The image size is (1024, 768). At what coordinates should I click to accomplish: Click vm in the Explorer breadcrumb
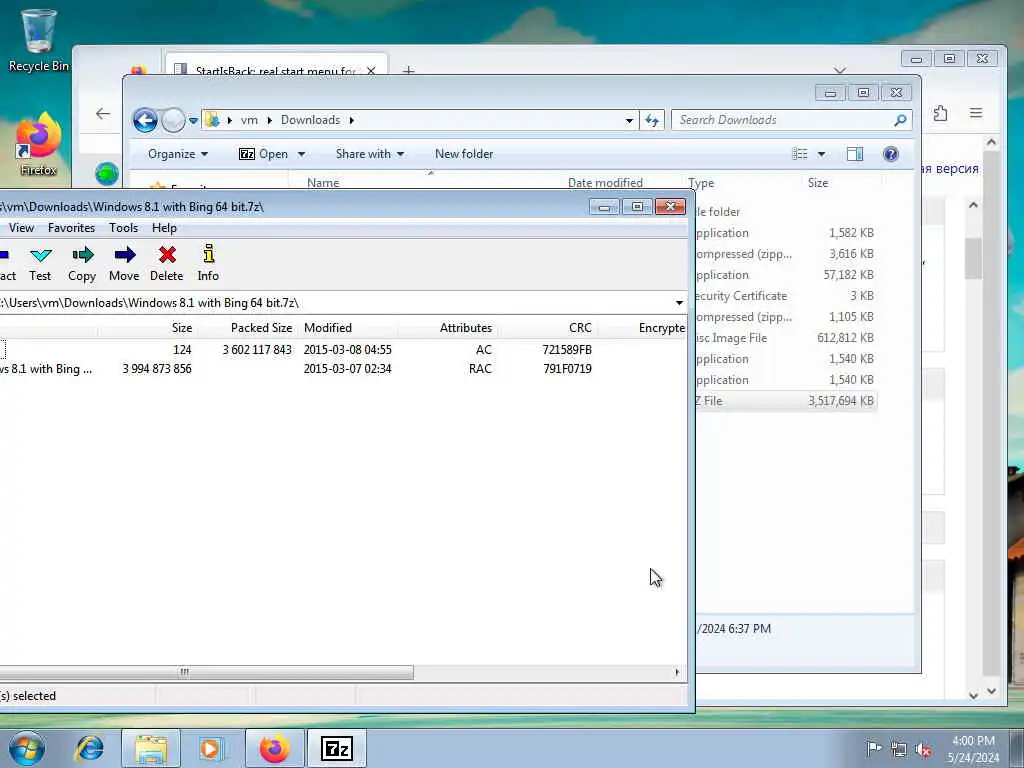pos(249,120)
